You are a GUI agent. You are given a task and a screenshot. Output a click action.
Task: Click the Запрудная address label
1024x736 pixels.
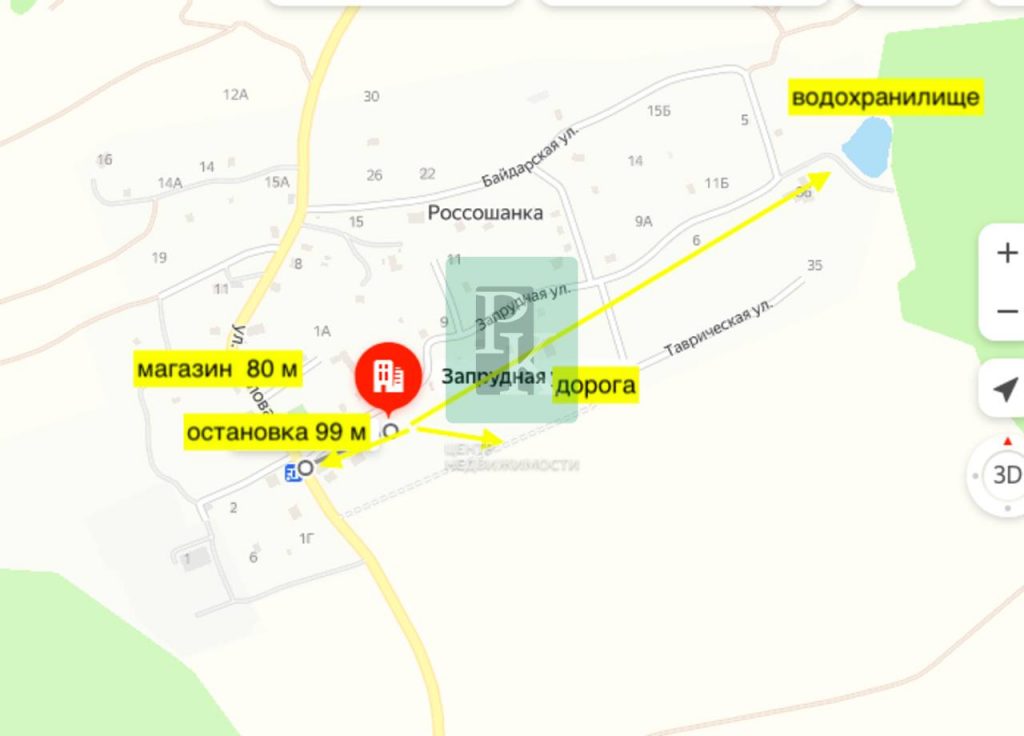click(496, 377)
